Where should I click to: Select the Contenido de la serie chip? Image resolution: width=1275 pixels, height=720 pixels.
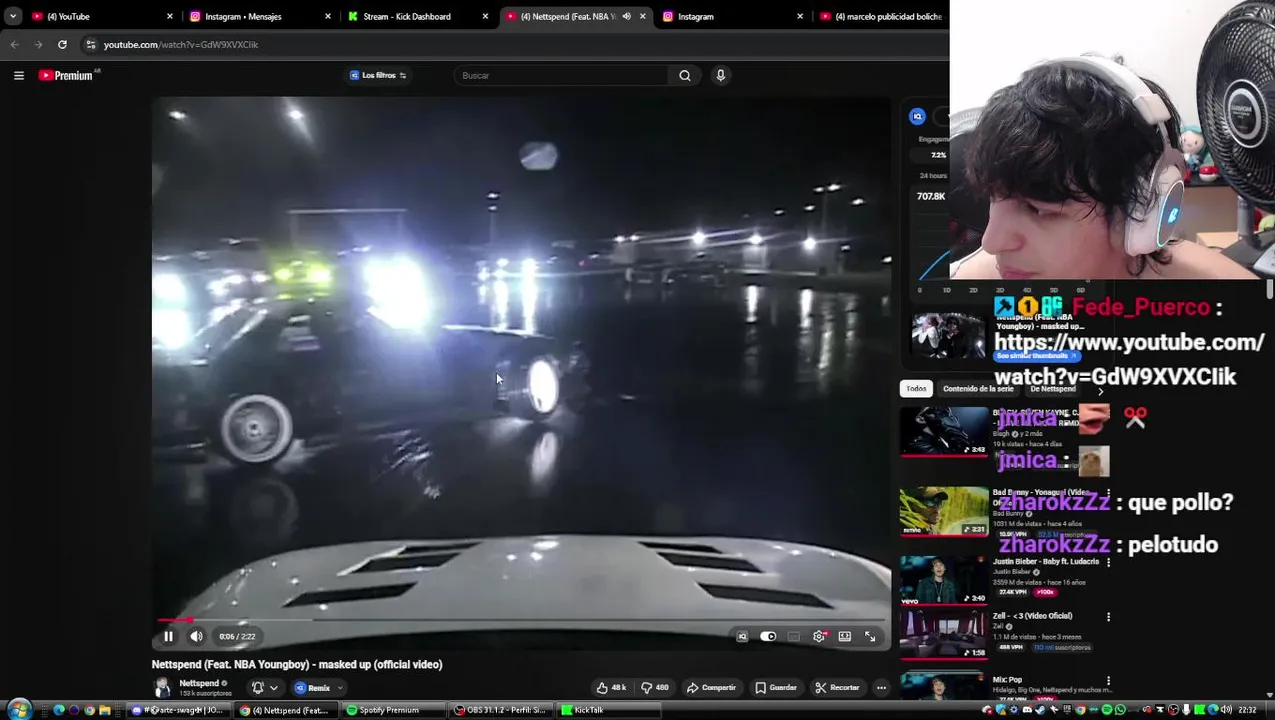coord(977,389)
